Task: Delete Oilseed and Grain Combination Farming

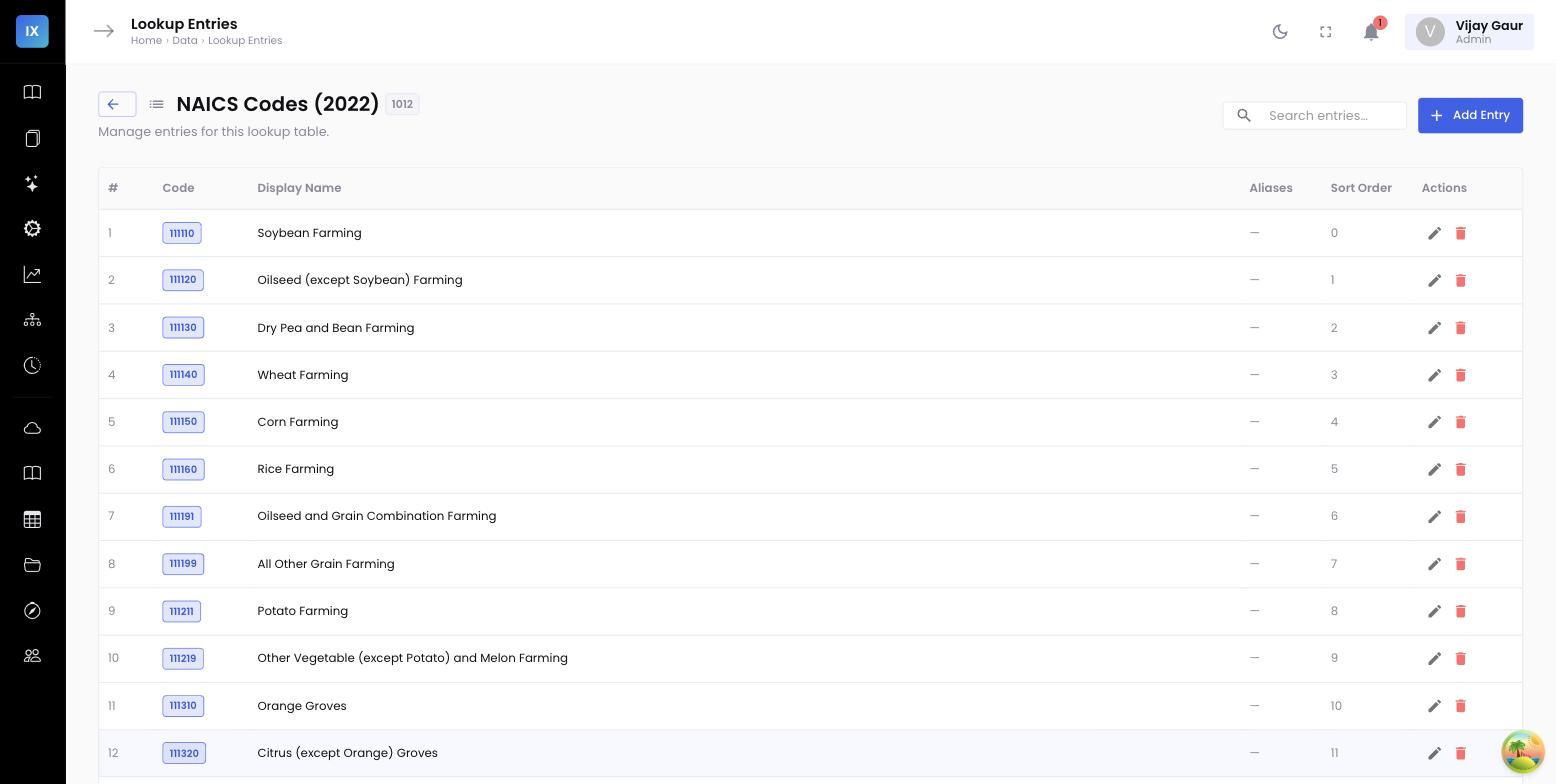Action: pos(1460,516)
